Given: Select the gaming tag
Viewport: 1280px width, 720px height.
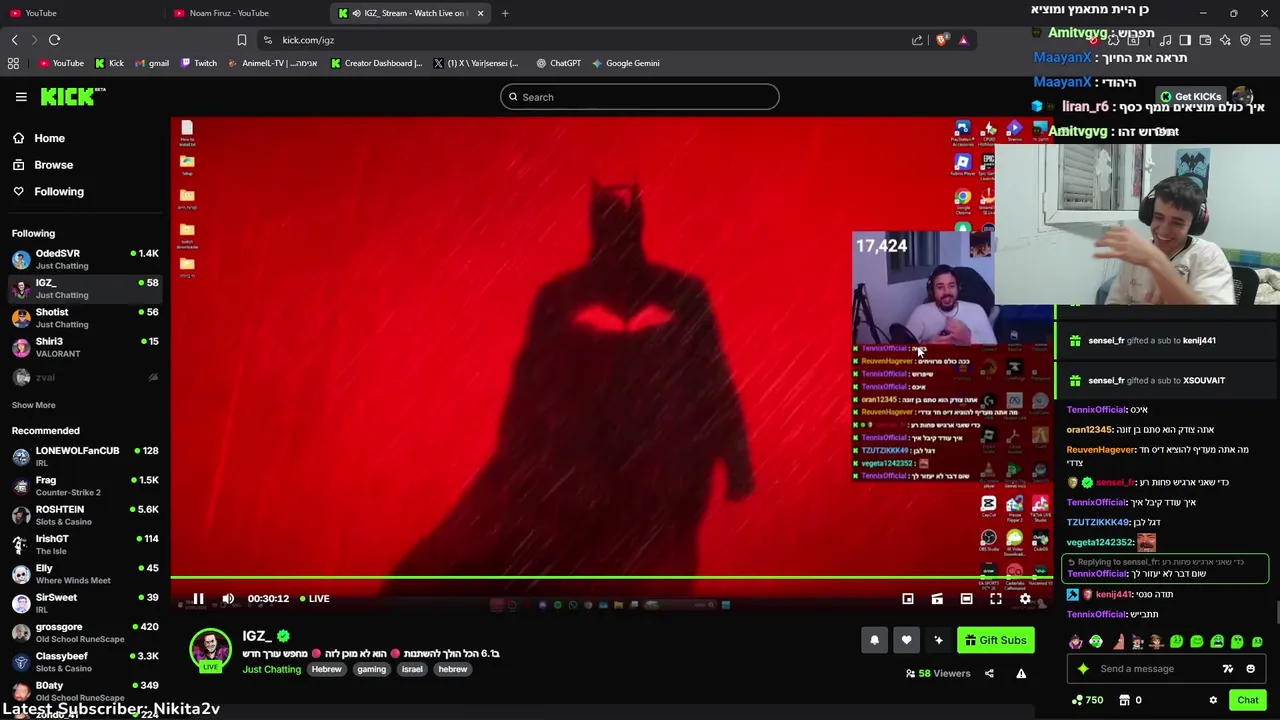Looking at the screenshot, I should pos(371,669).
